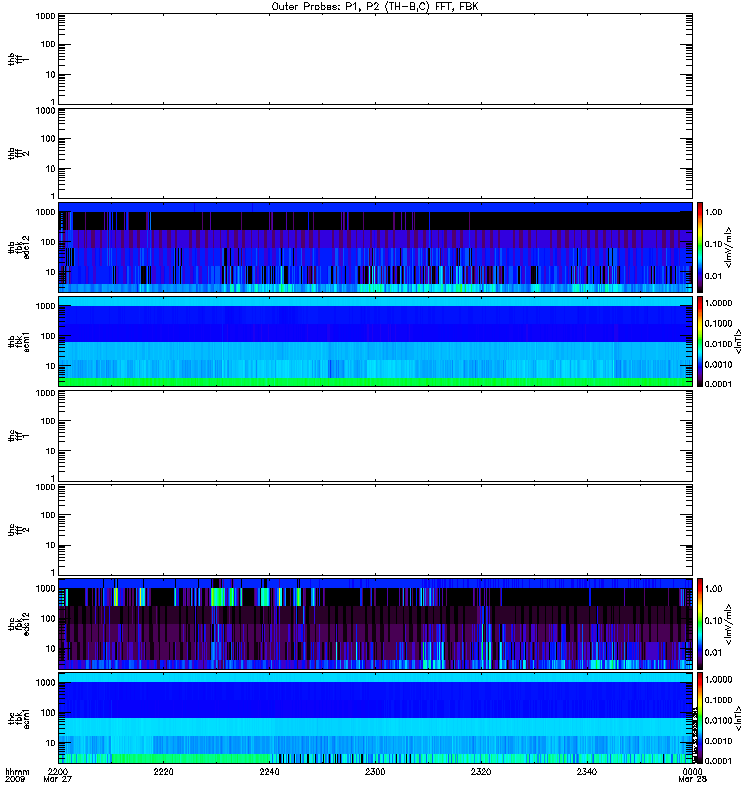The image size is (750, 800).
Task: Click the 2240 time tick label
Action: point(269,772)
